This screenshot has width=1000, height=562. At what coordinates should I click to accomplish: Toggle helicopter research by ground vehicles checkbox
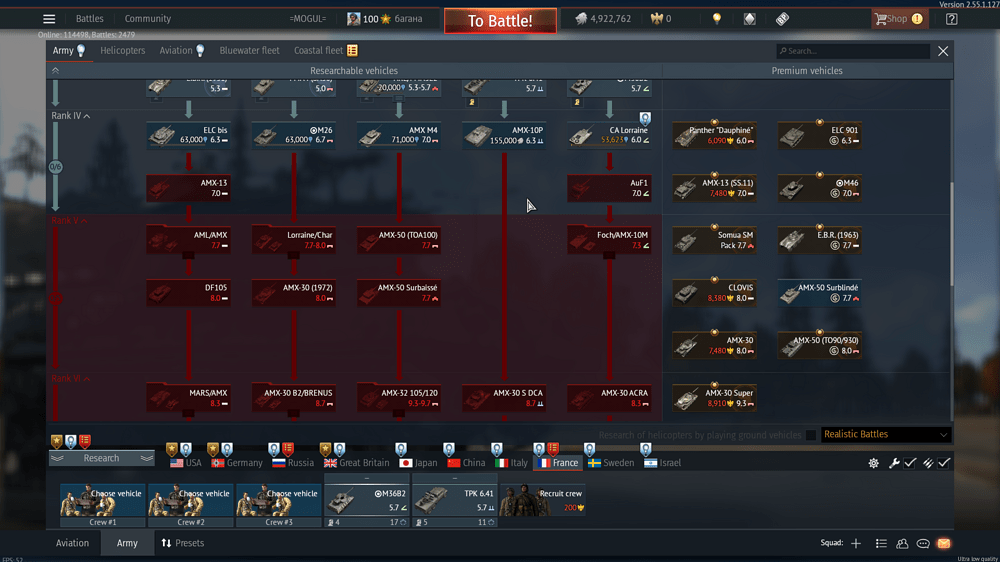click(x=811, y=435)
